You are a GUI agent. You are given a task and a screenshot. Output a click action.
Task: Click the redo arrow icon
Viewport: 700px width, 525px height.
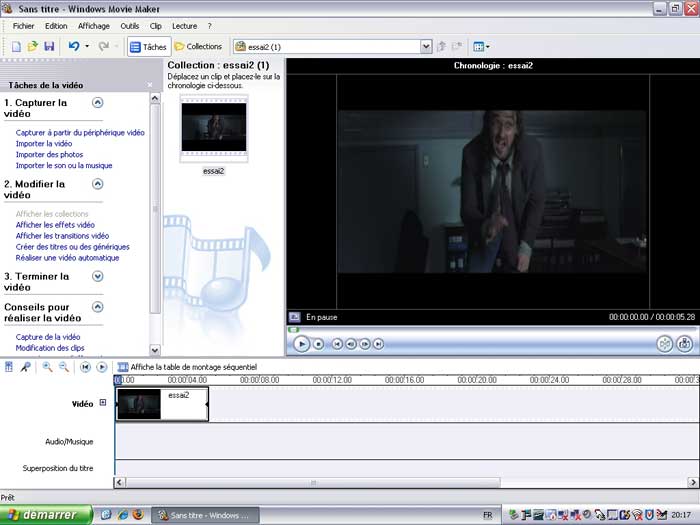pyautogui.click(x=104, y=46)
